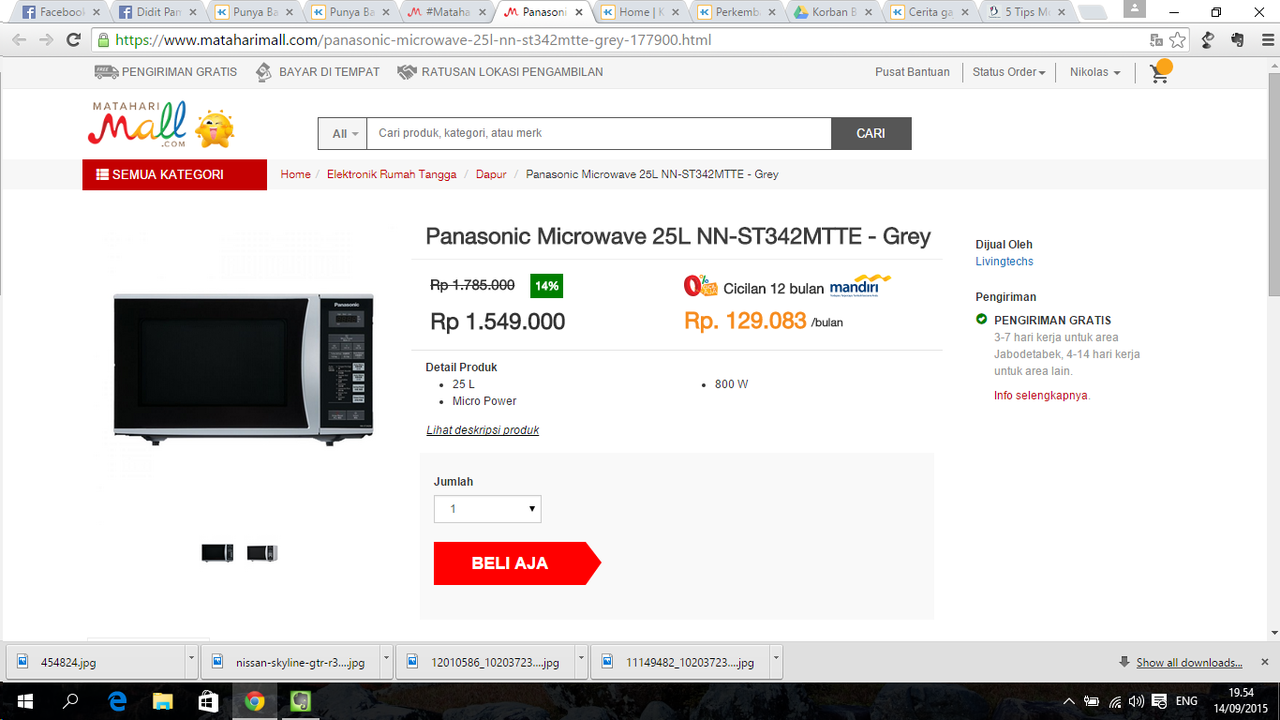Open the Microsoft Edge taskbar icon

tap(118, 701)
